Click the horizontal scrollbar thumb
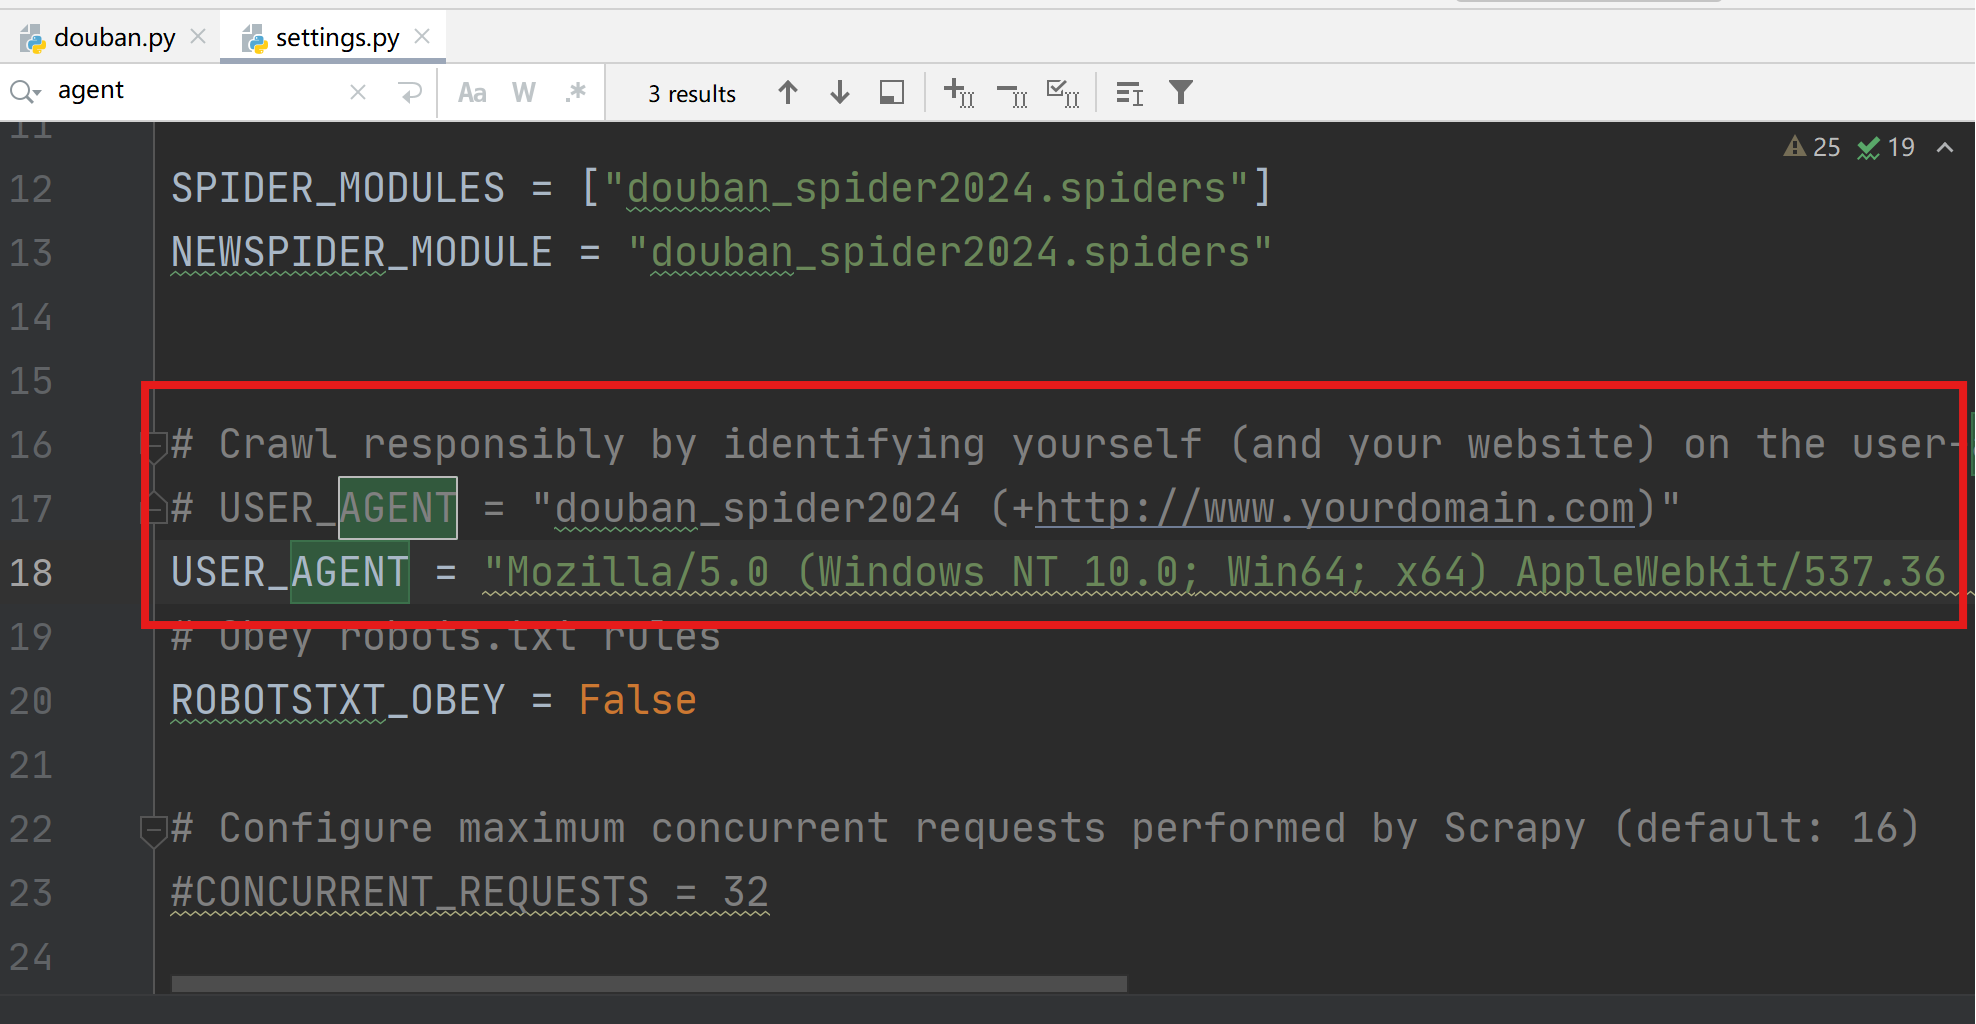1976x1024 pixels. click(649, 984)
